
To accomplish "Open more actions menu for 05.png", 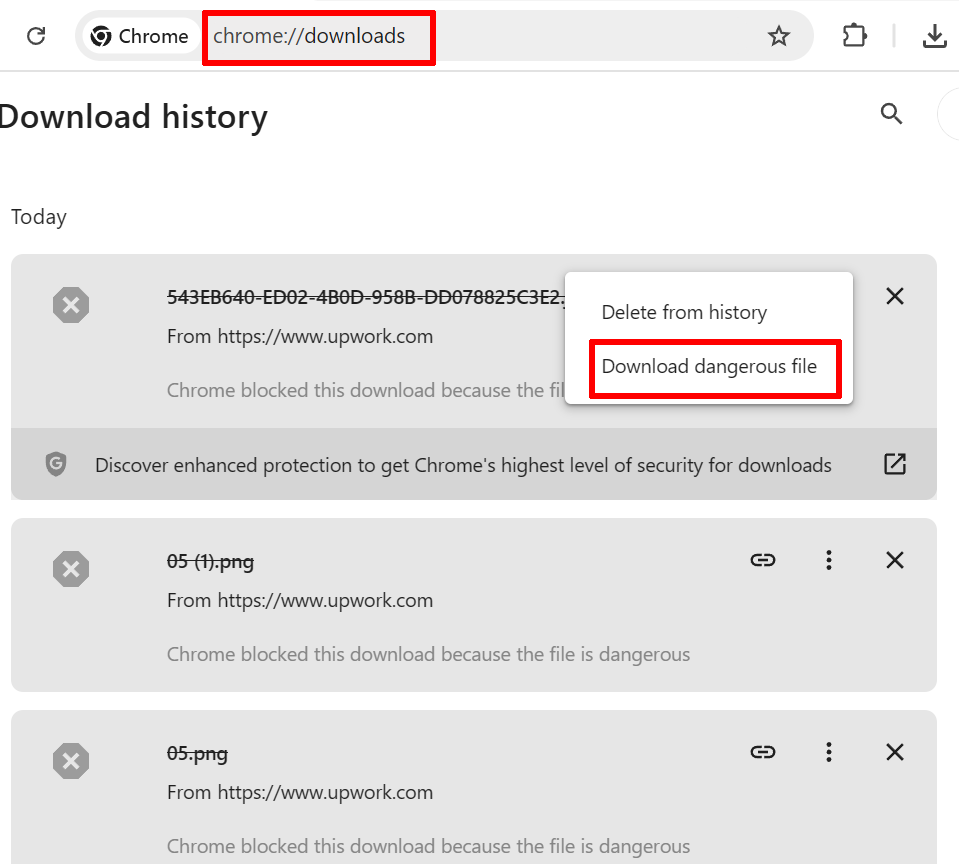I will [828, 752].
